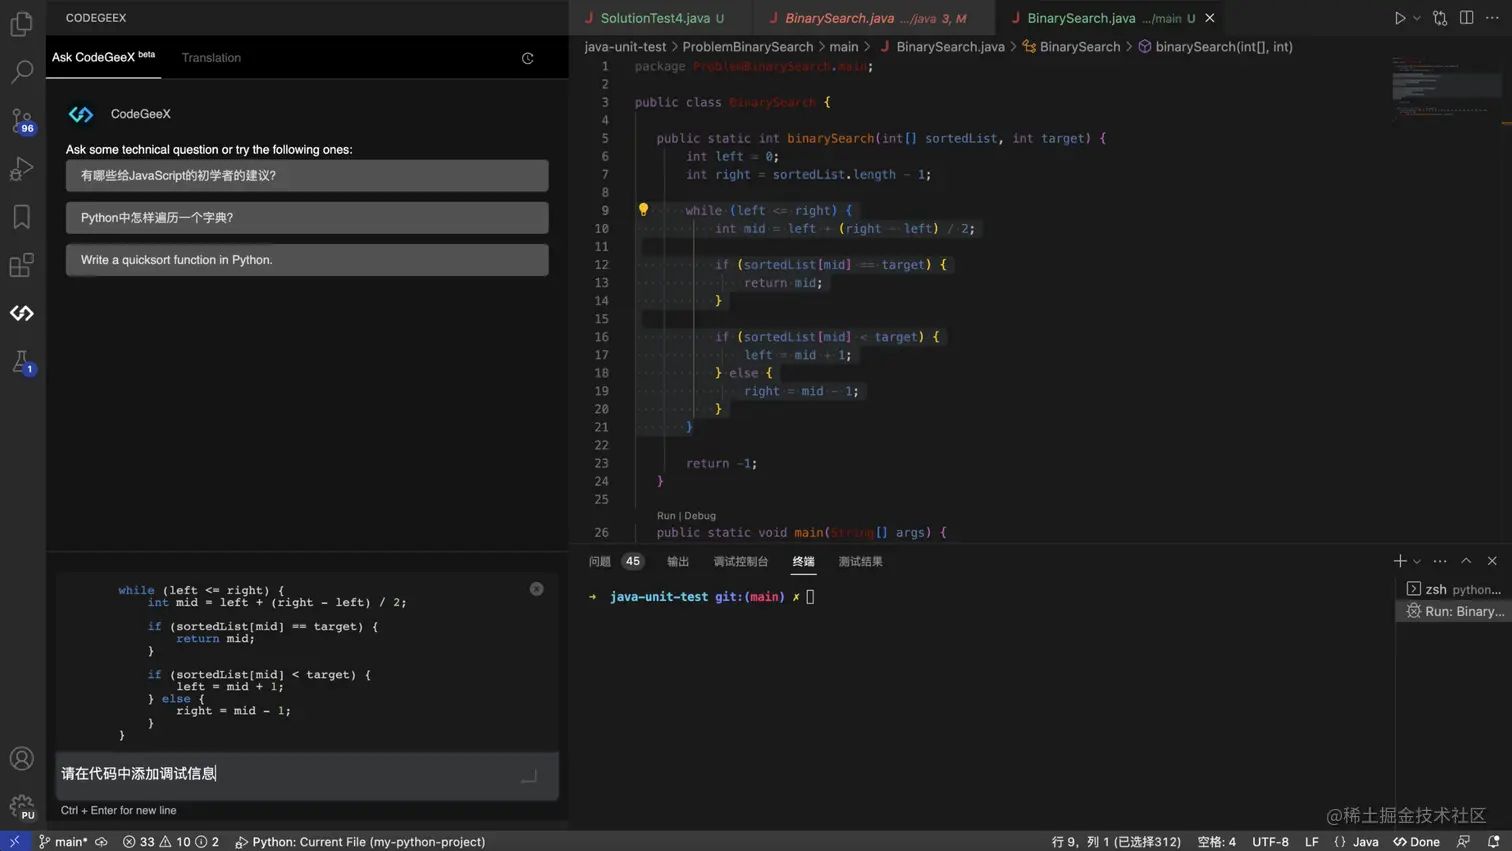The width and height of the screenshot is (1512, 851).
Task: Open the terminal panel ellipsis menu
Action: coord(1440,561)
